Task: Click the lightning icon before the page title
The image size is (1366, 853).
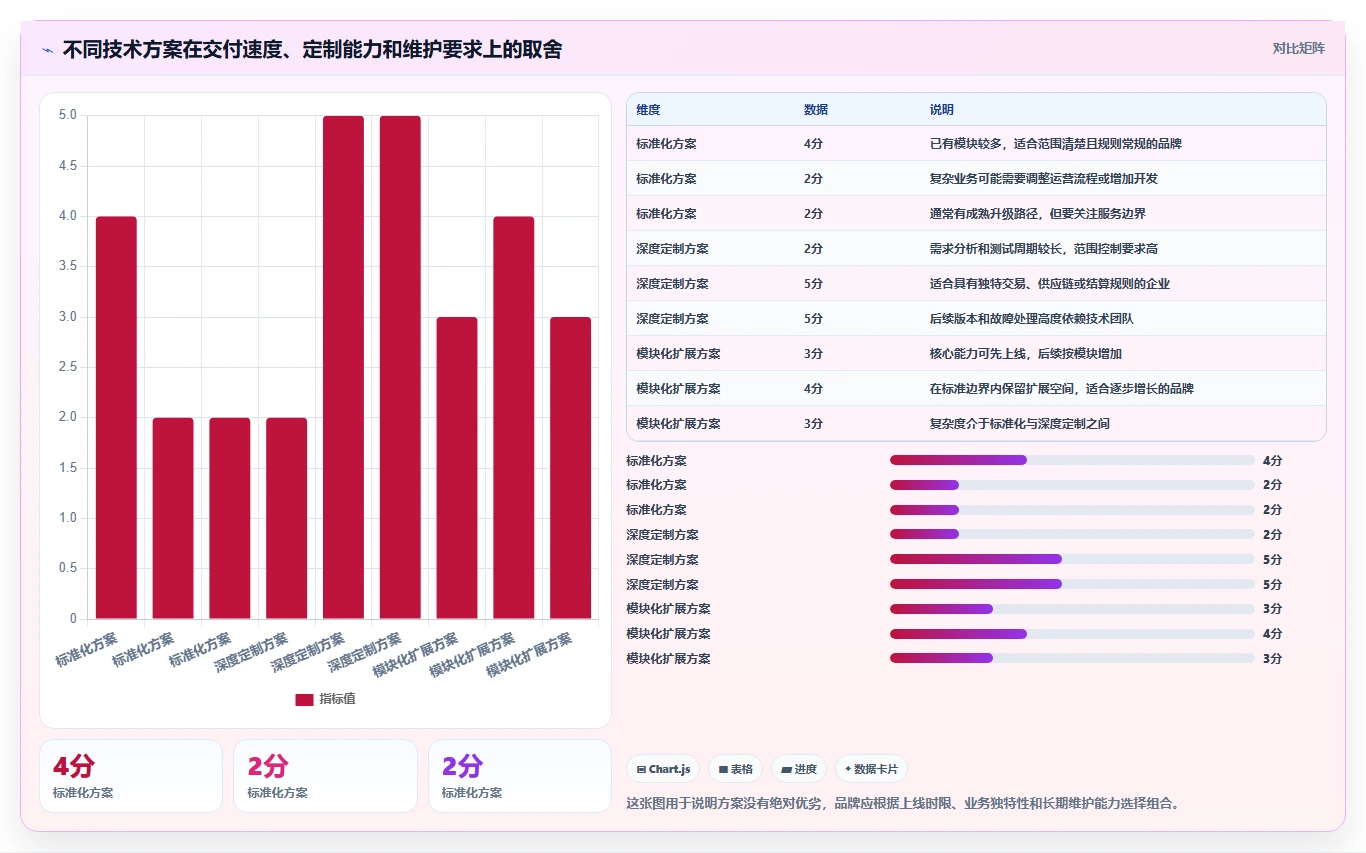Action: click(47, 49)
